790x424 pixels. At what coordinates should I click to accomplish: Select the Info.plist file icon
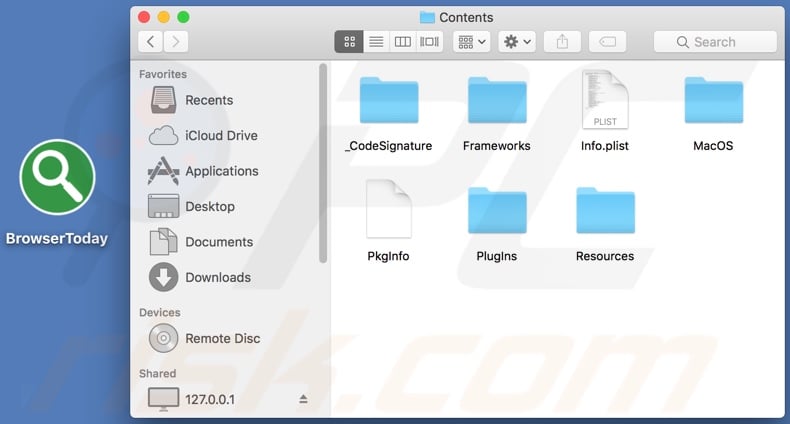[605, 99]
